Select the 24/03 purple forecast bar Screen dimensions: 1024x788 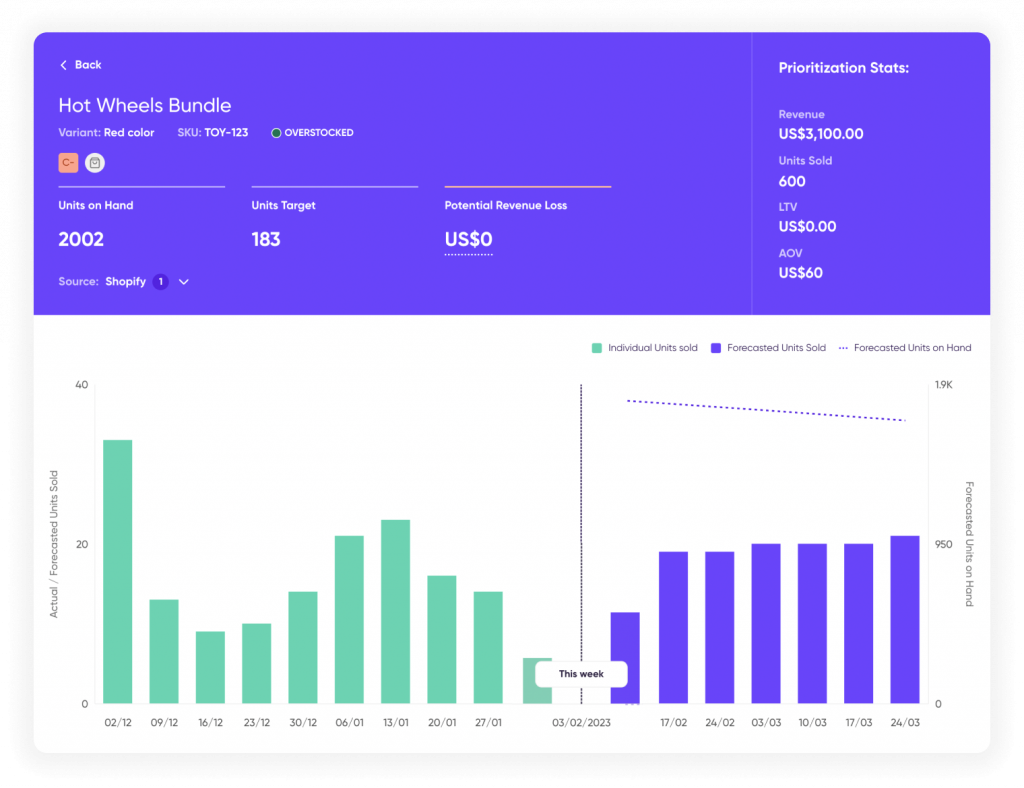905,620
